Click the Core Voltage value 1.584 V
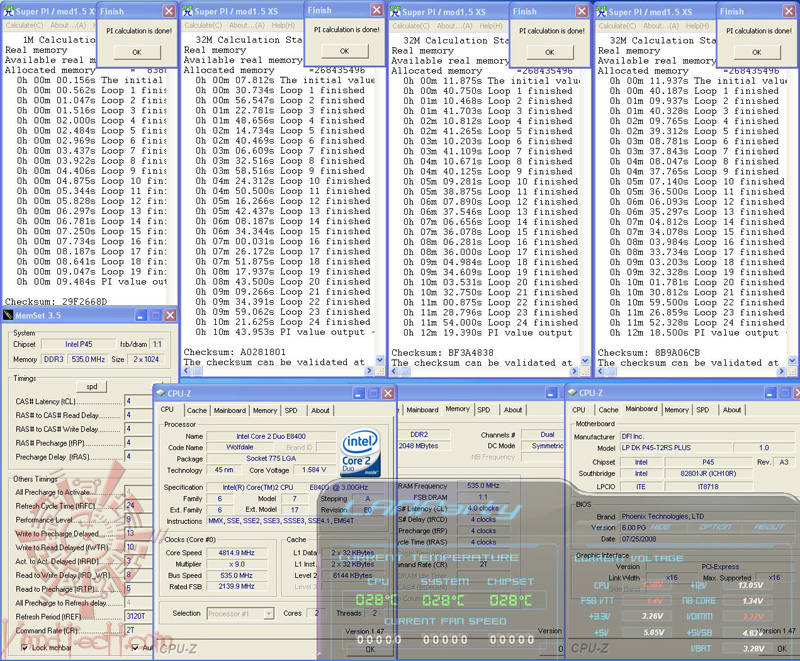Image resolution: width=800 pixels, height=661 pixels. [x=314, y=470]
